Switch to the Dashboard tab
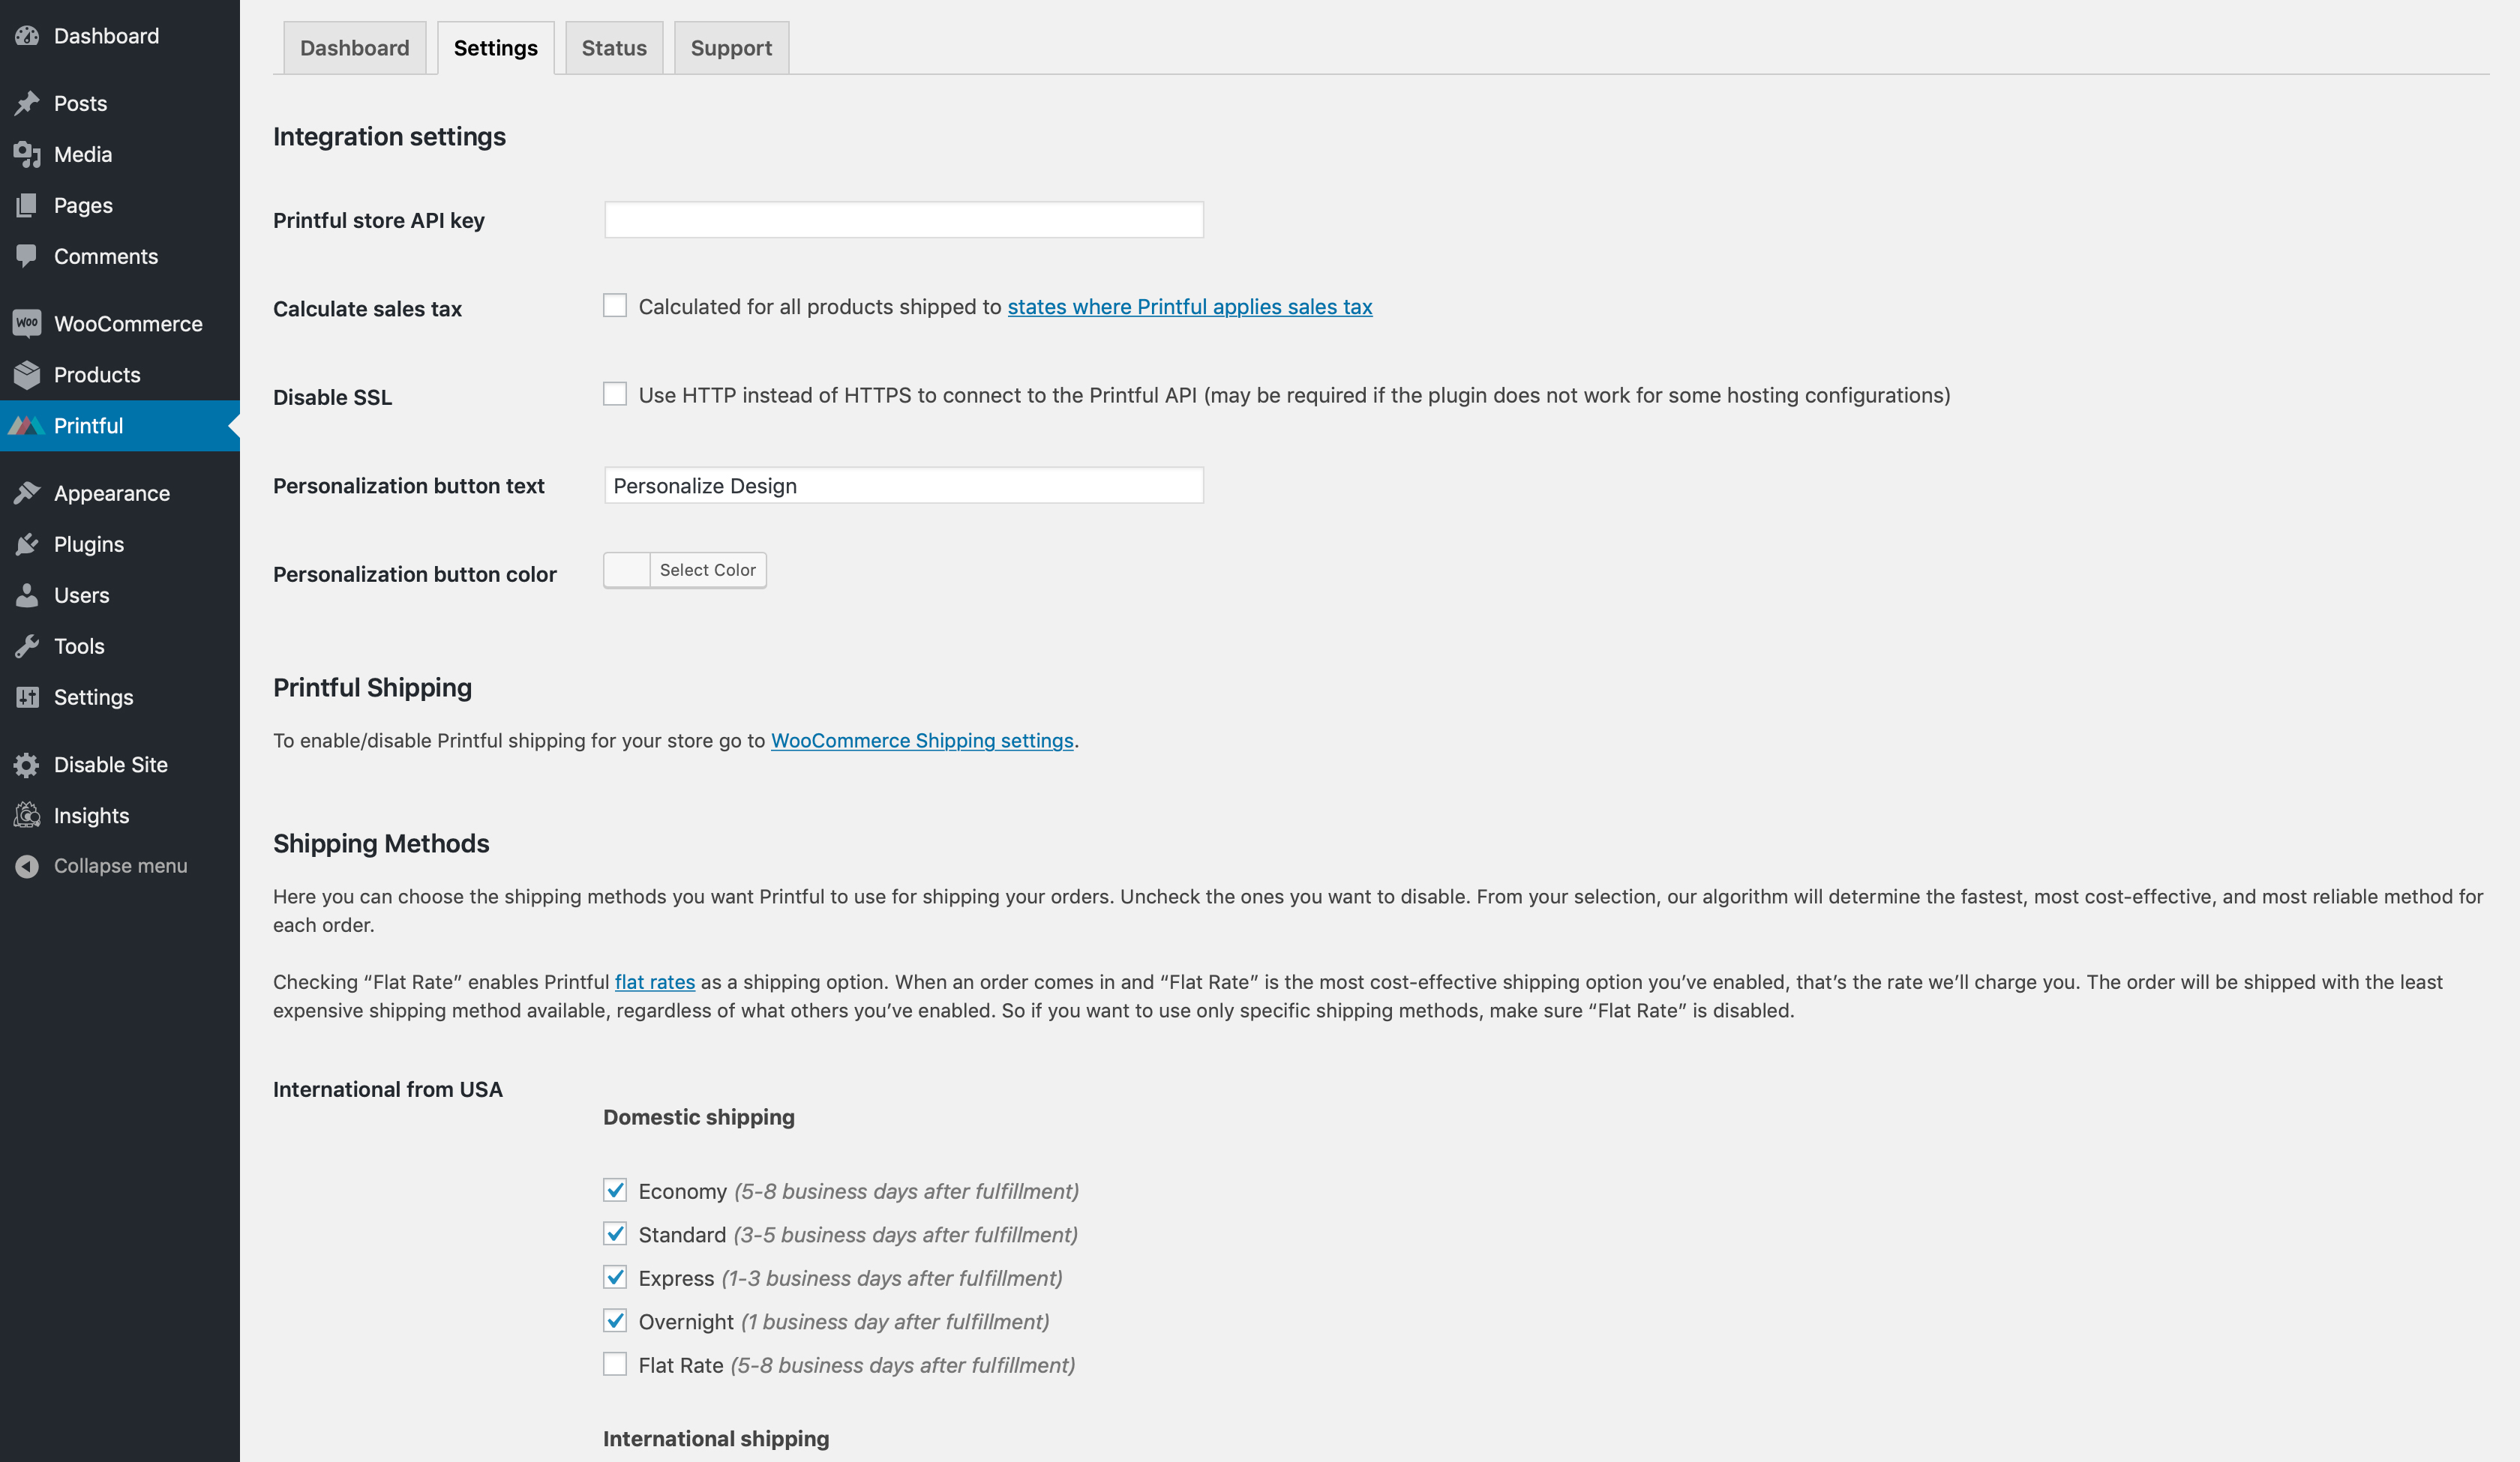The width and height of the screenshot is (2520, 1462). [355, 47]
